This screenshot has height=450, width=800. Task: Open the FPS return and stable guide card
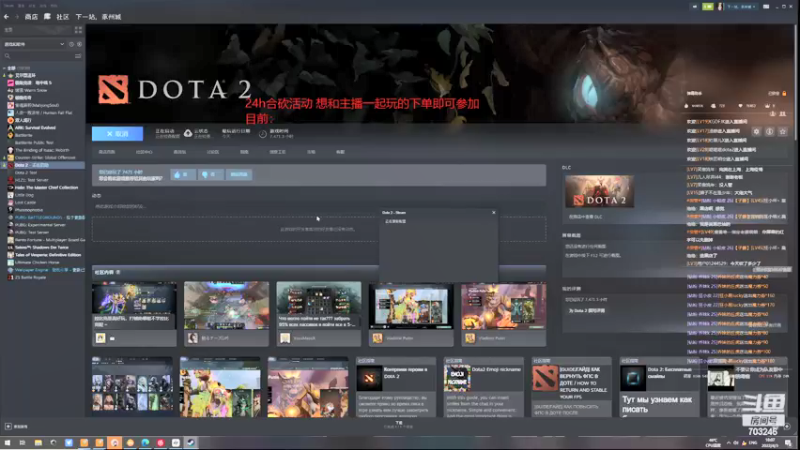pos(571,387)
